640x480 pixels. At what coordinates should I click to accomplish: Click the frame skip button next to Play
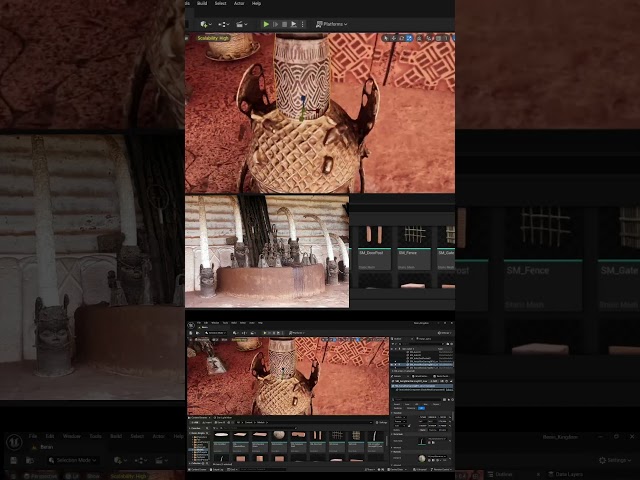click(276, 24)
